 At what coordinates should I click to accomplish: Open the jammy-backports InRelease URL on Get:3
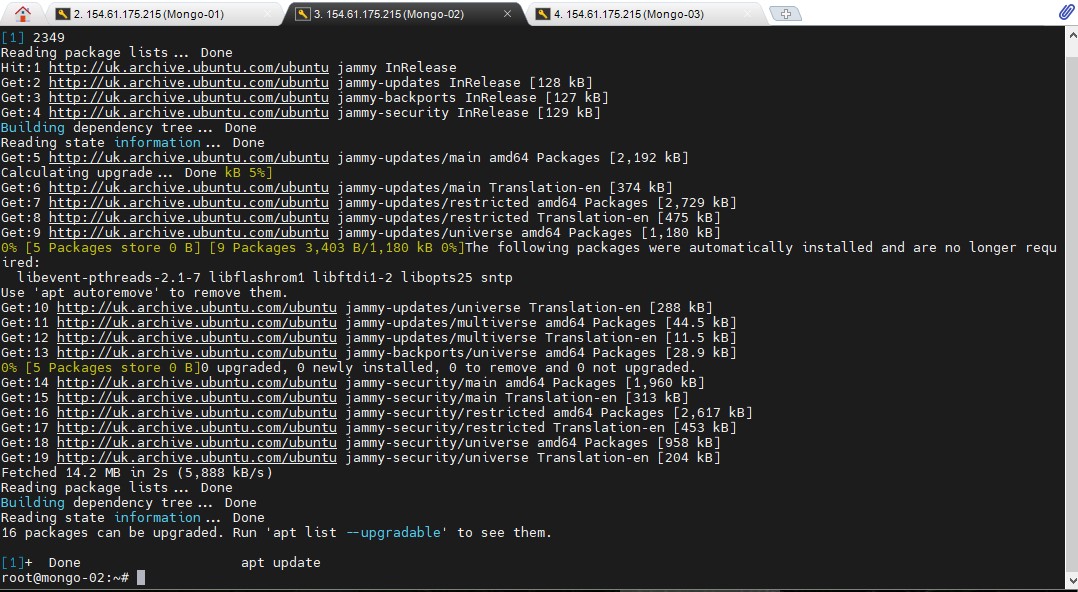pos(188,97)
